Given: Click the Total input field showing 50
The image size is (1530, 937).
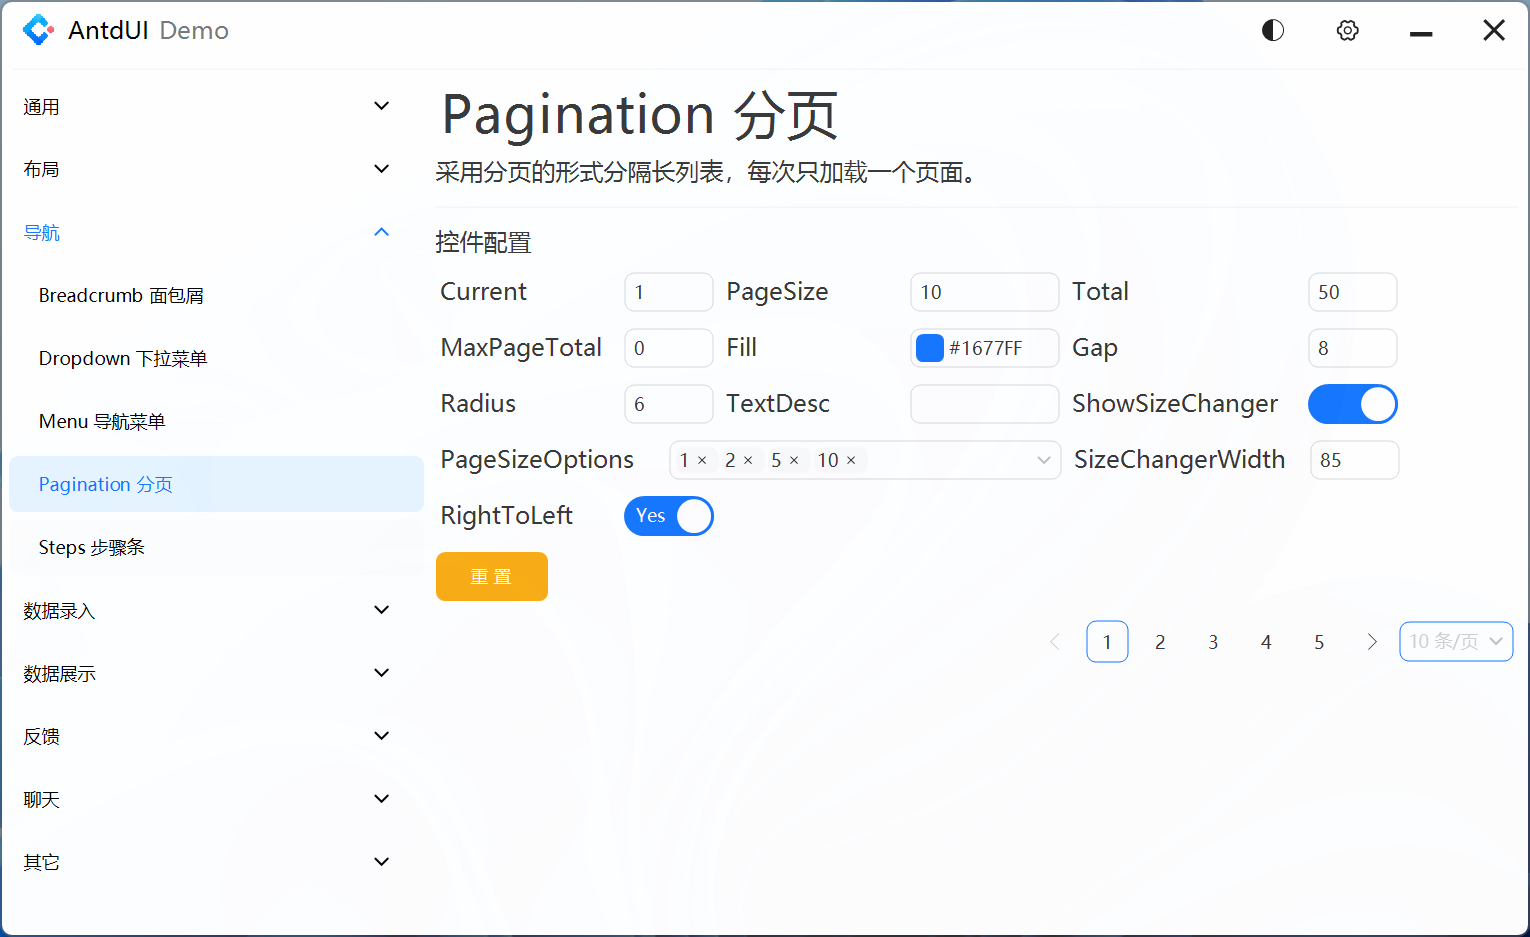Looking at the screenshot, I should [x=1352, y=292].
